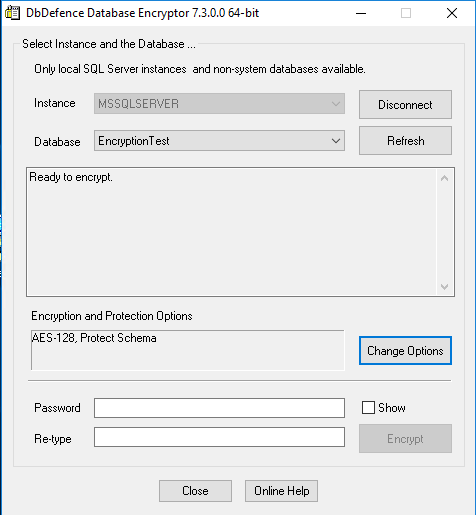Open the Database dropdown list

pos(336,141)
